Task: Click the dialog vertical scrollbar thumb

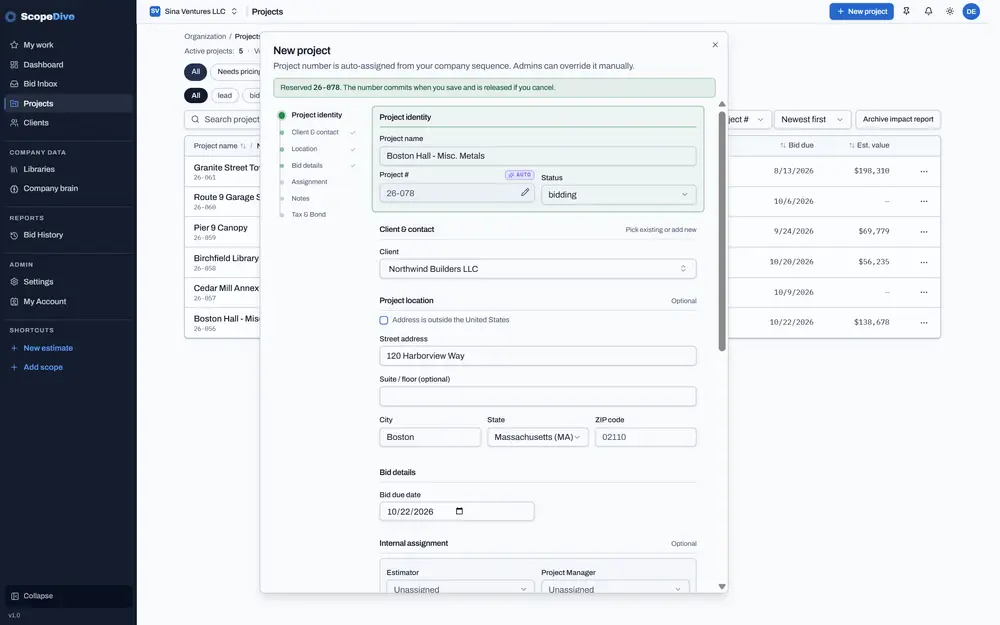Action: [x=722, y=231]
